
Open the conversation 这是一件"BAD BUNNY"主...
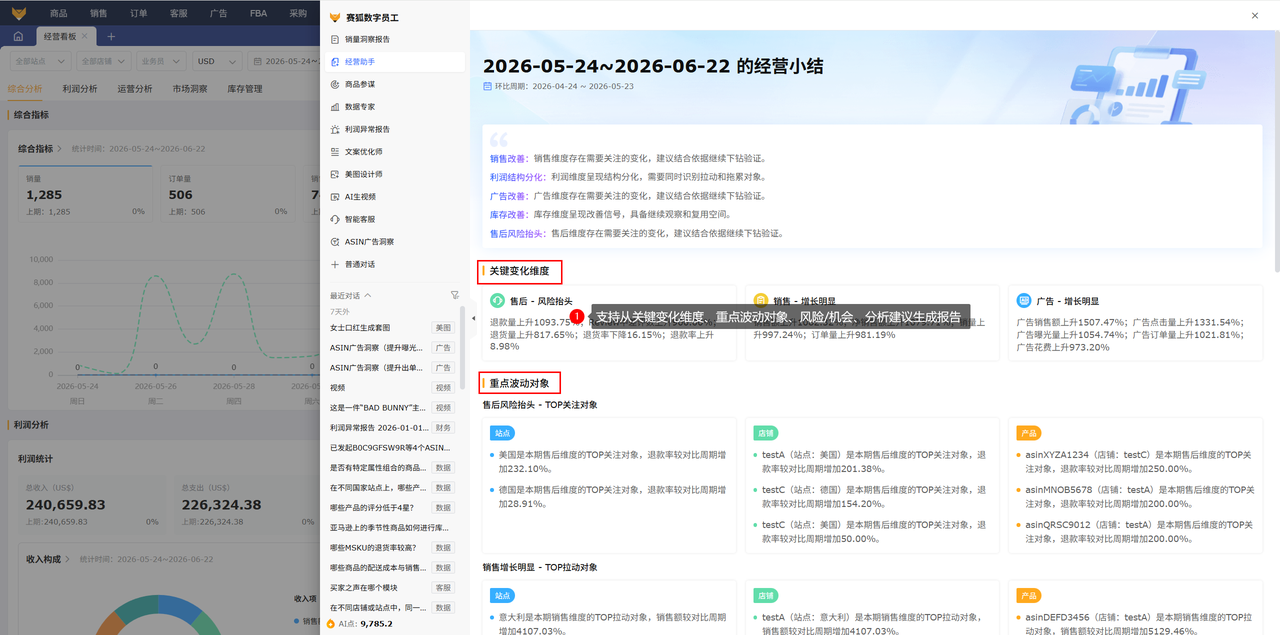(376, 408)
